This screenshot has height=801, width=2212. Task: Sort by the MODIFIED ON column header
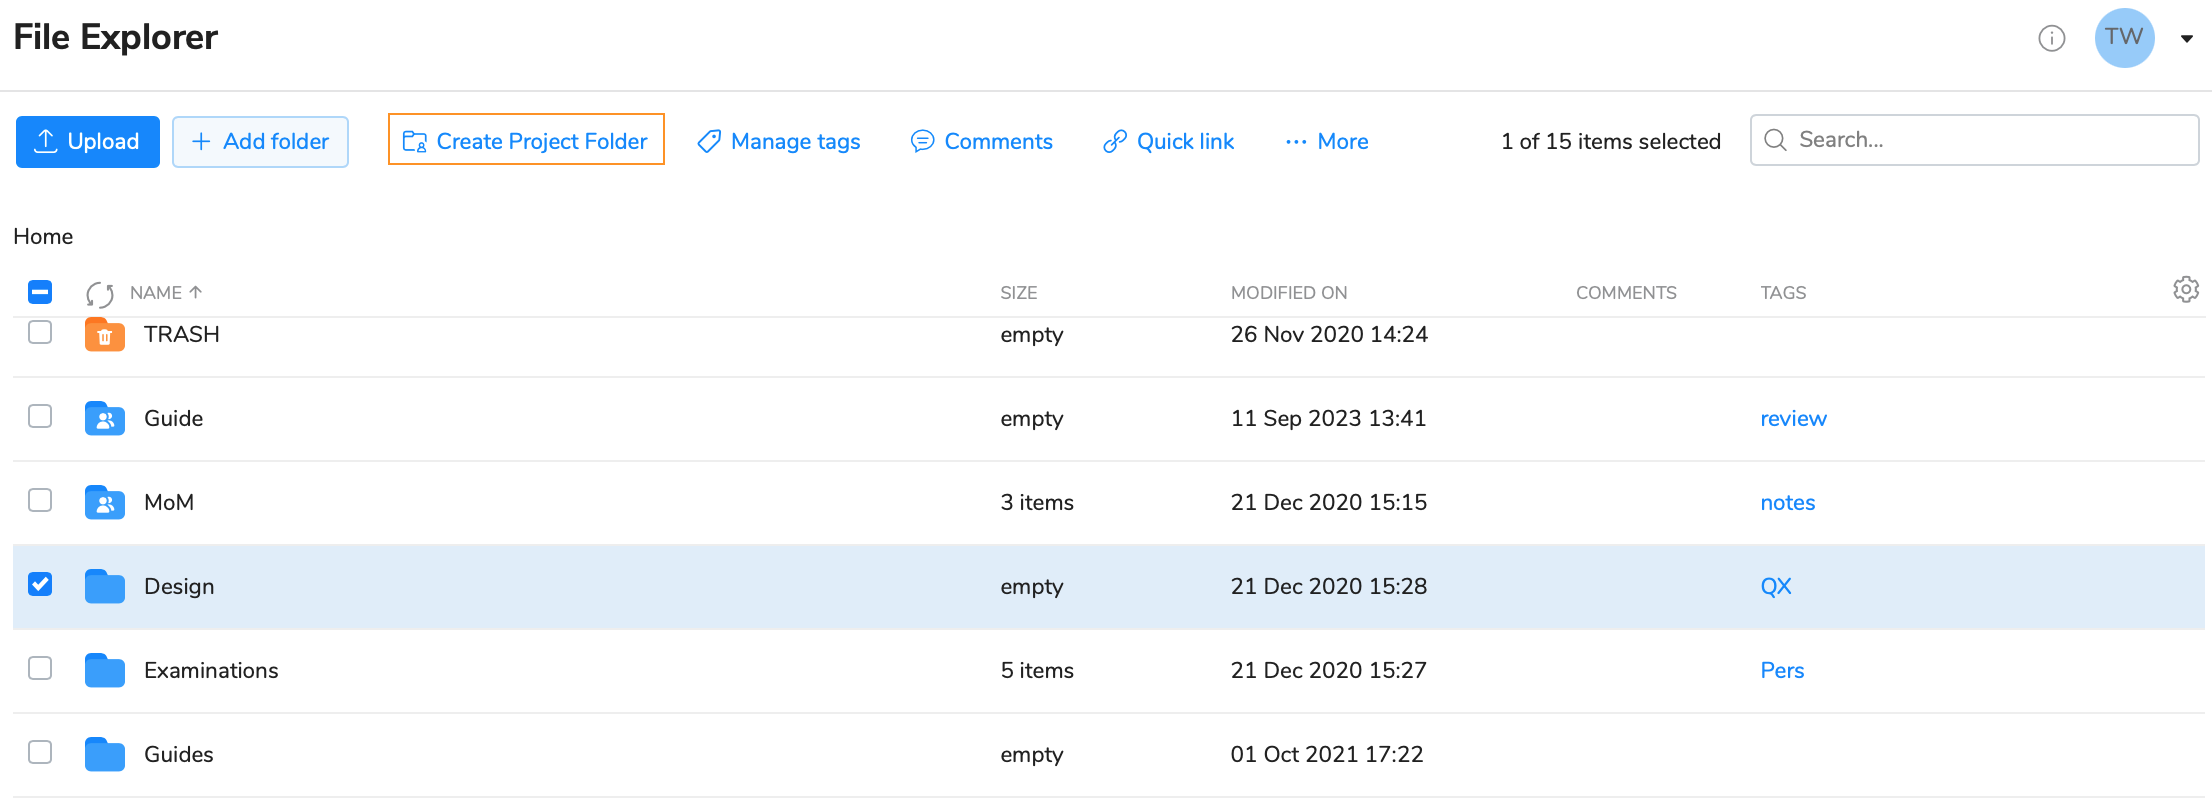click(1289, 293)
